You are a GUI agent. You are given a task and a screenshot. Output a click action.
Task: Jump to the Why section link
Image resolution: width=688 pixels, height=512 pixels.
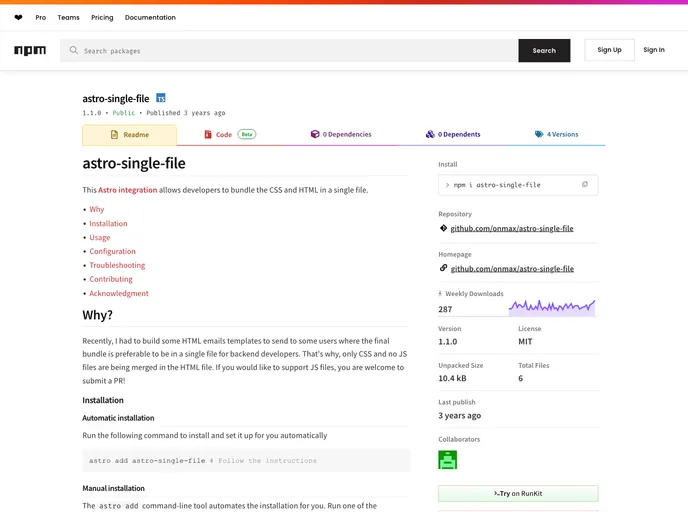pyautogui.click(x=97, y=209)
